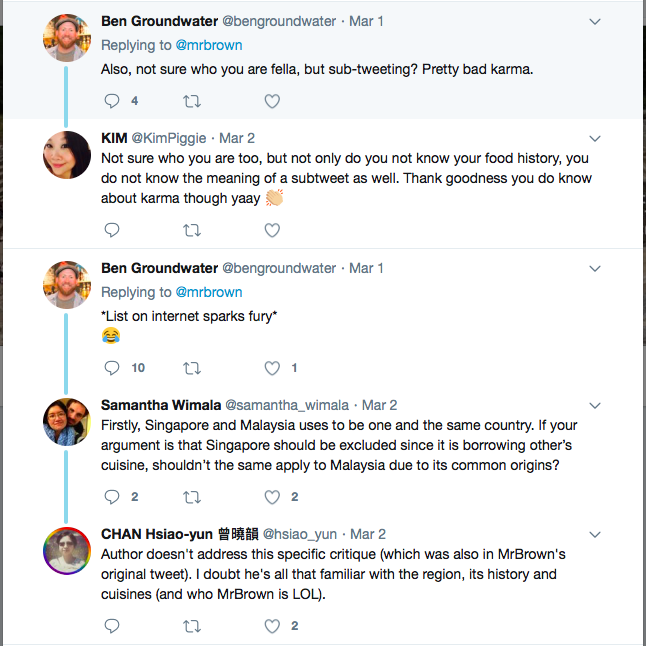646x646 pixels.
Task: Open the chevron menu on KIM's tweet
Action: (x=595, y=138)
